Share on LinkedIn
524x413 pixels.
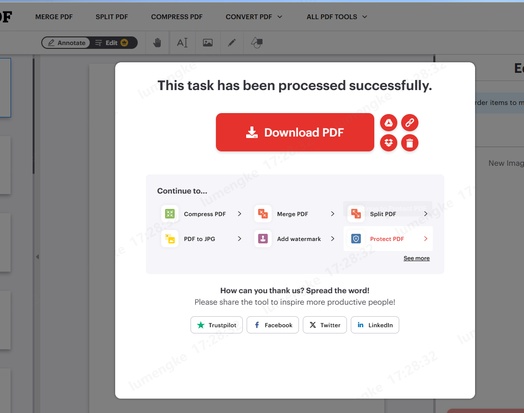375,325
